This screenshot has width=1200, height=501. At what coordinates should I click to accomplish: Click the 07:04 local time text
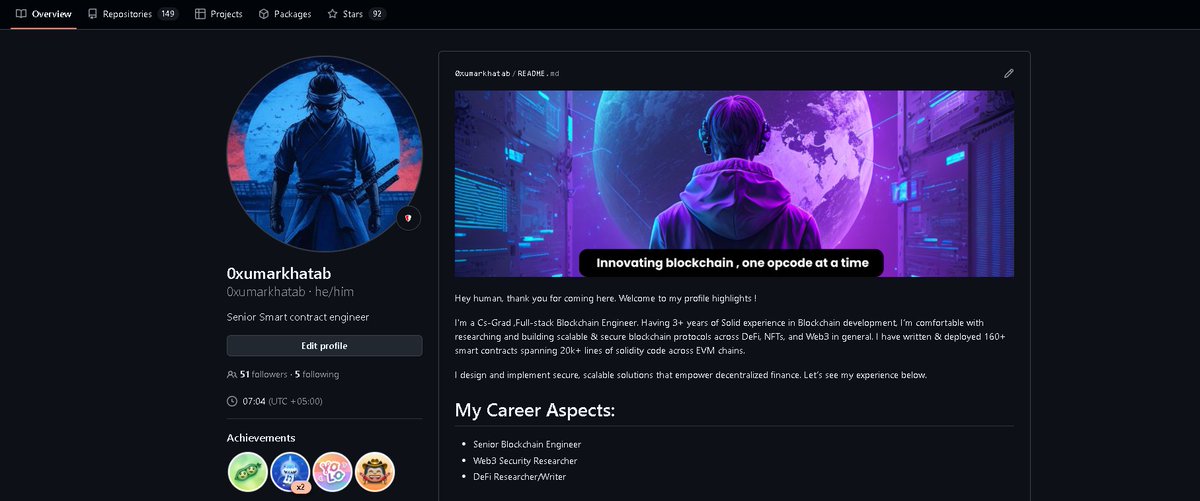pyautogui.click(x=254, y=401)
